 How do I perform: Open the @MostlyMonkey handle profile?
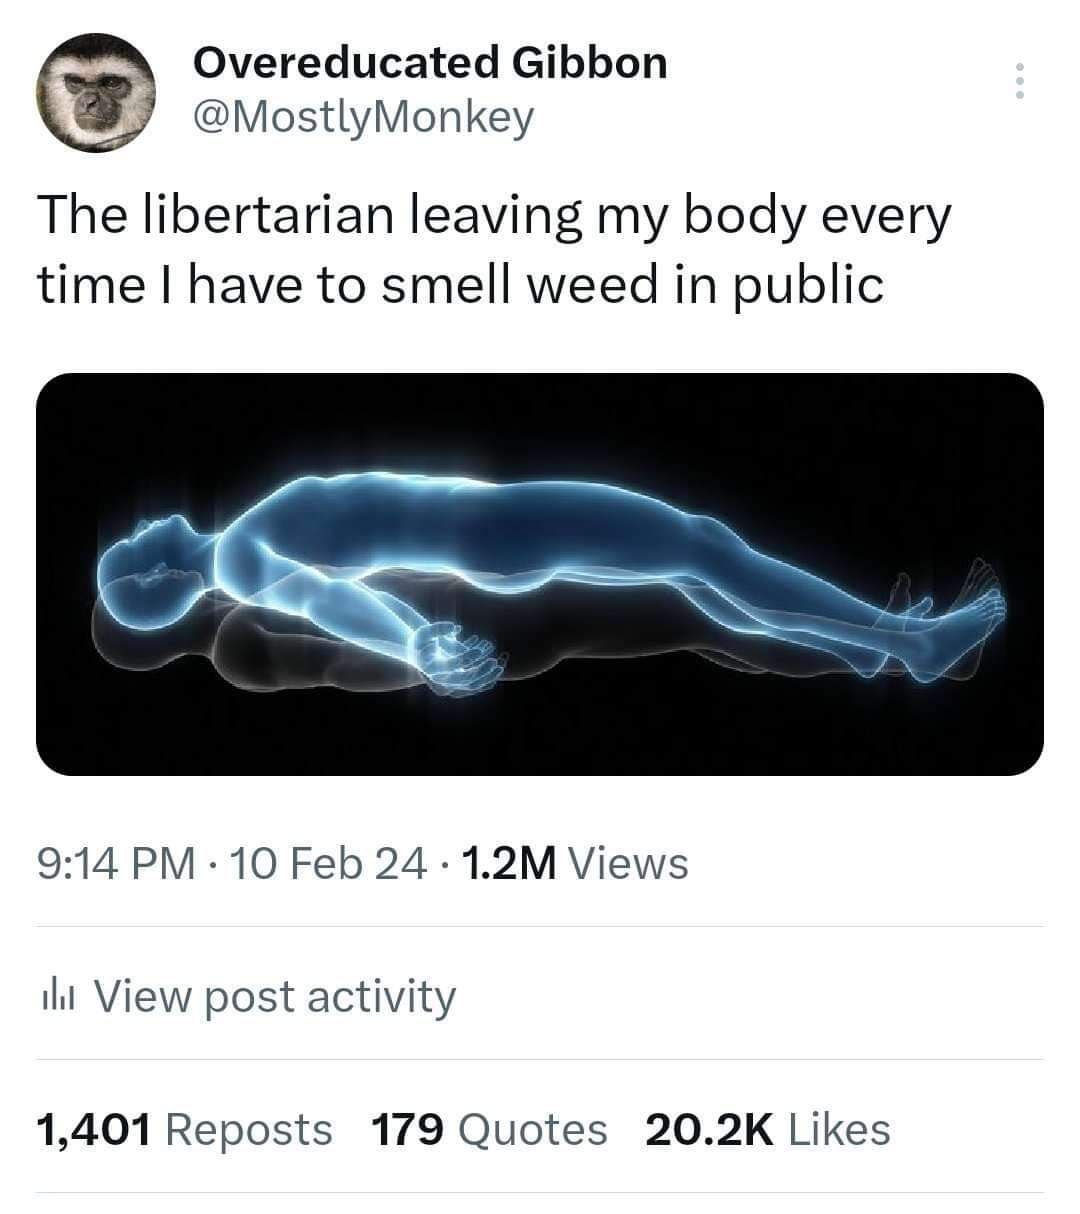pyautogui.click(x=362, y=118)
